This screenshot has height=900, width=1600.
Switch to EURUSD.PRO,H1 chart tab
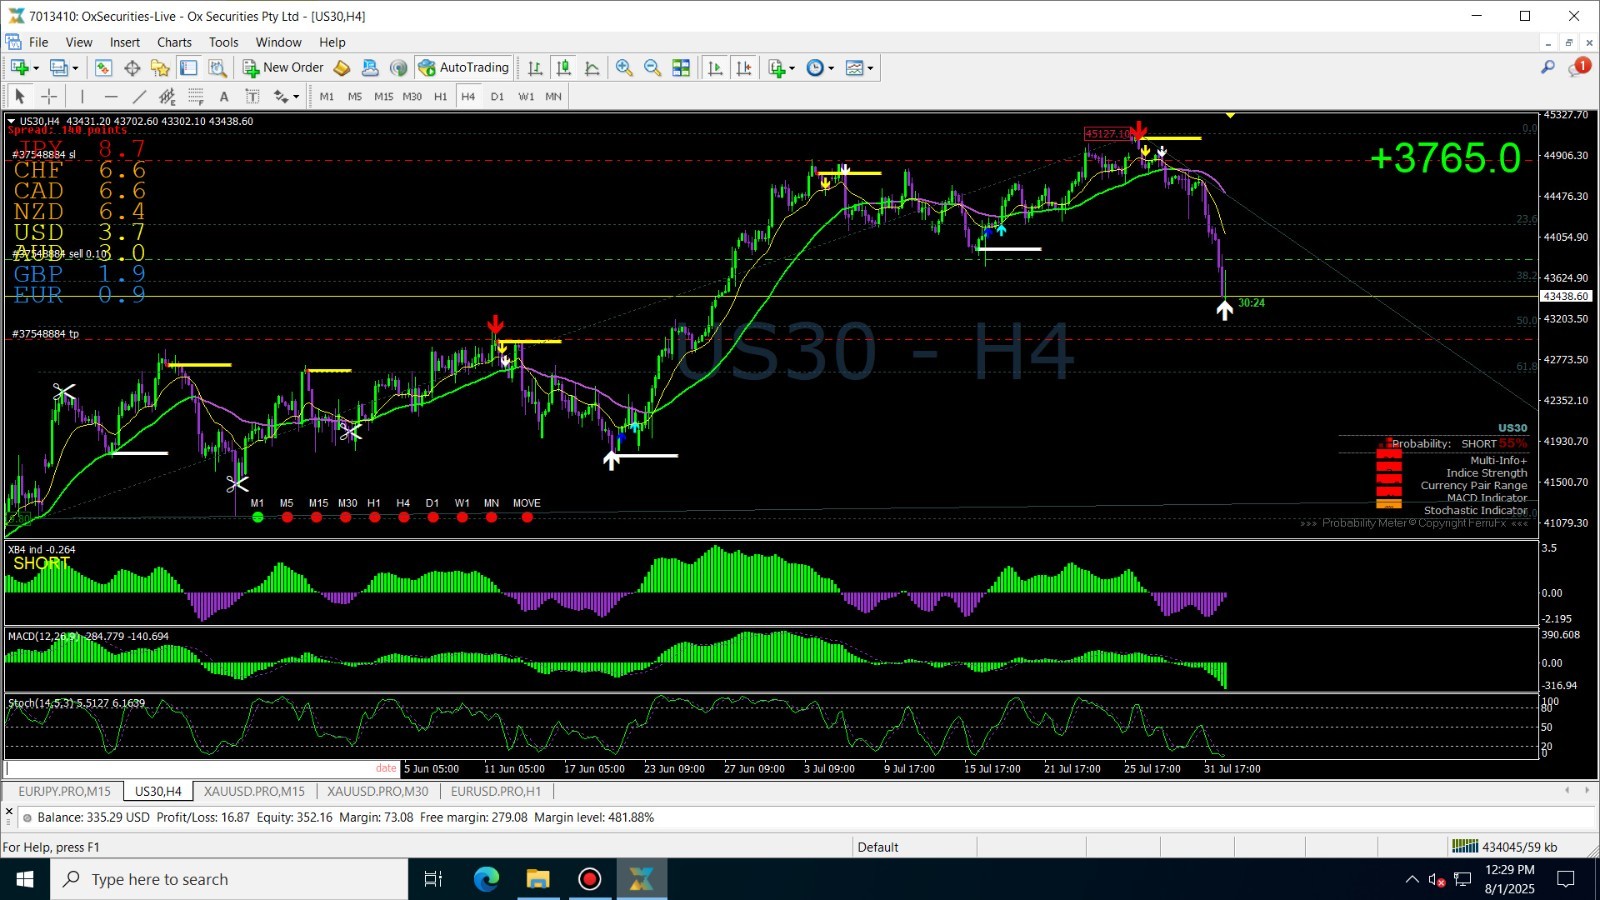496,791
